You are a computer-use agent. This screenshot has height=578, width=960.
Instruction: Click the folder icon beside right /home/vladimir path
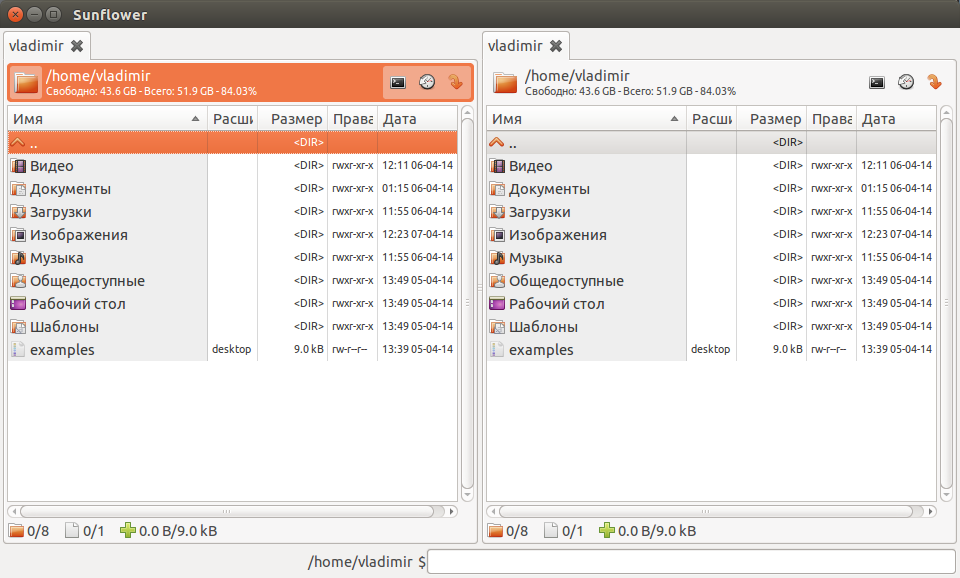[505, 83]
